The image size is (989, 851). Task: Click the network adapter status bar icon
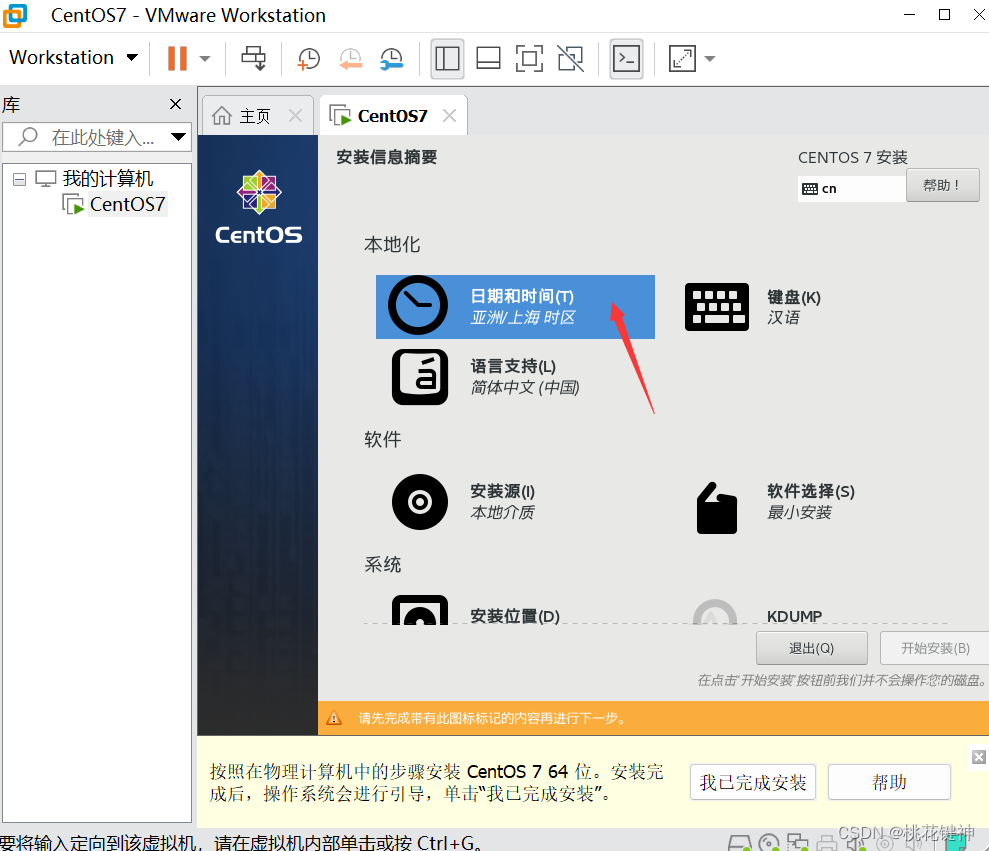[x=797, y=842]
